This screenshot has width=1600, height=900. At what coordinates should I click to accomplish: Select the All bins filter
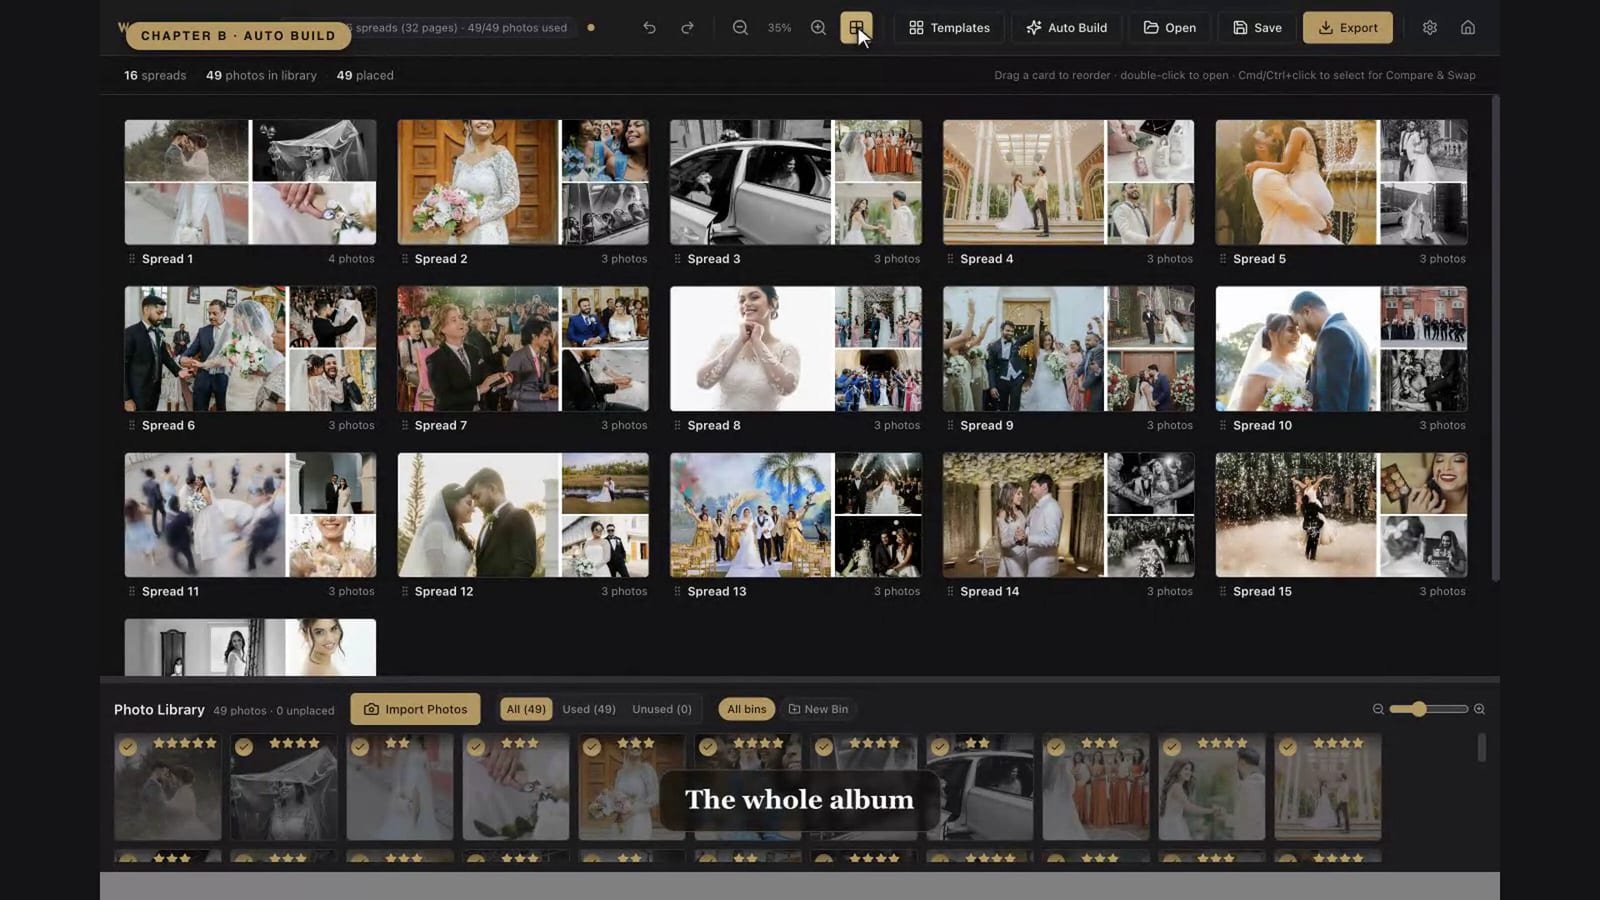pyautogui.click(x=747, y=709)
